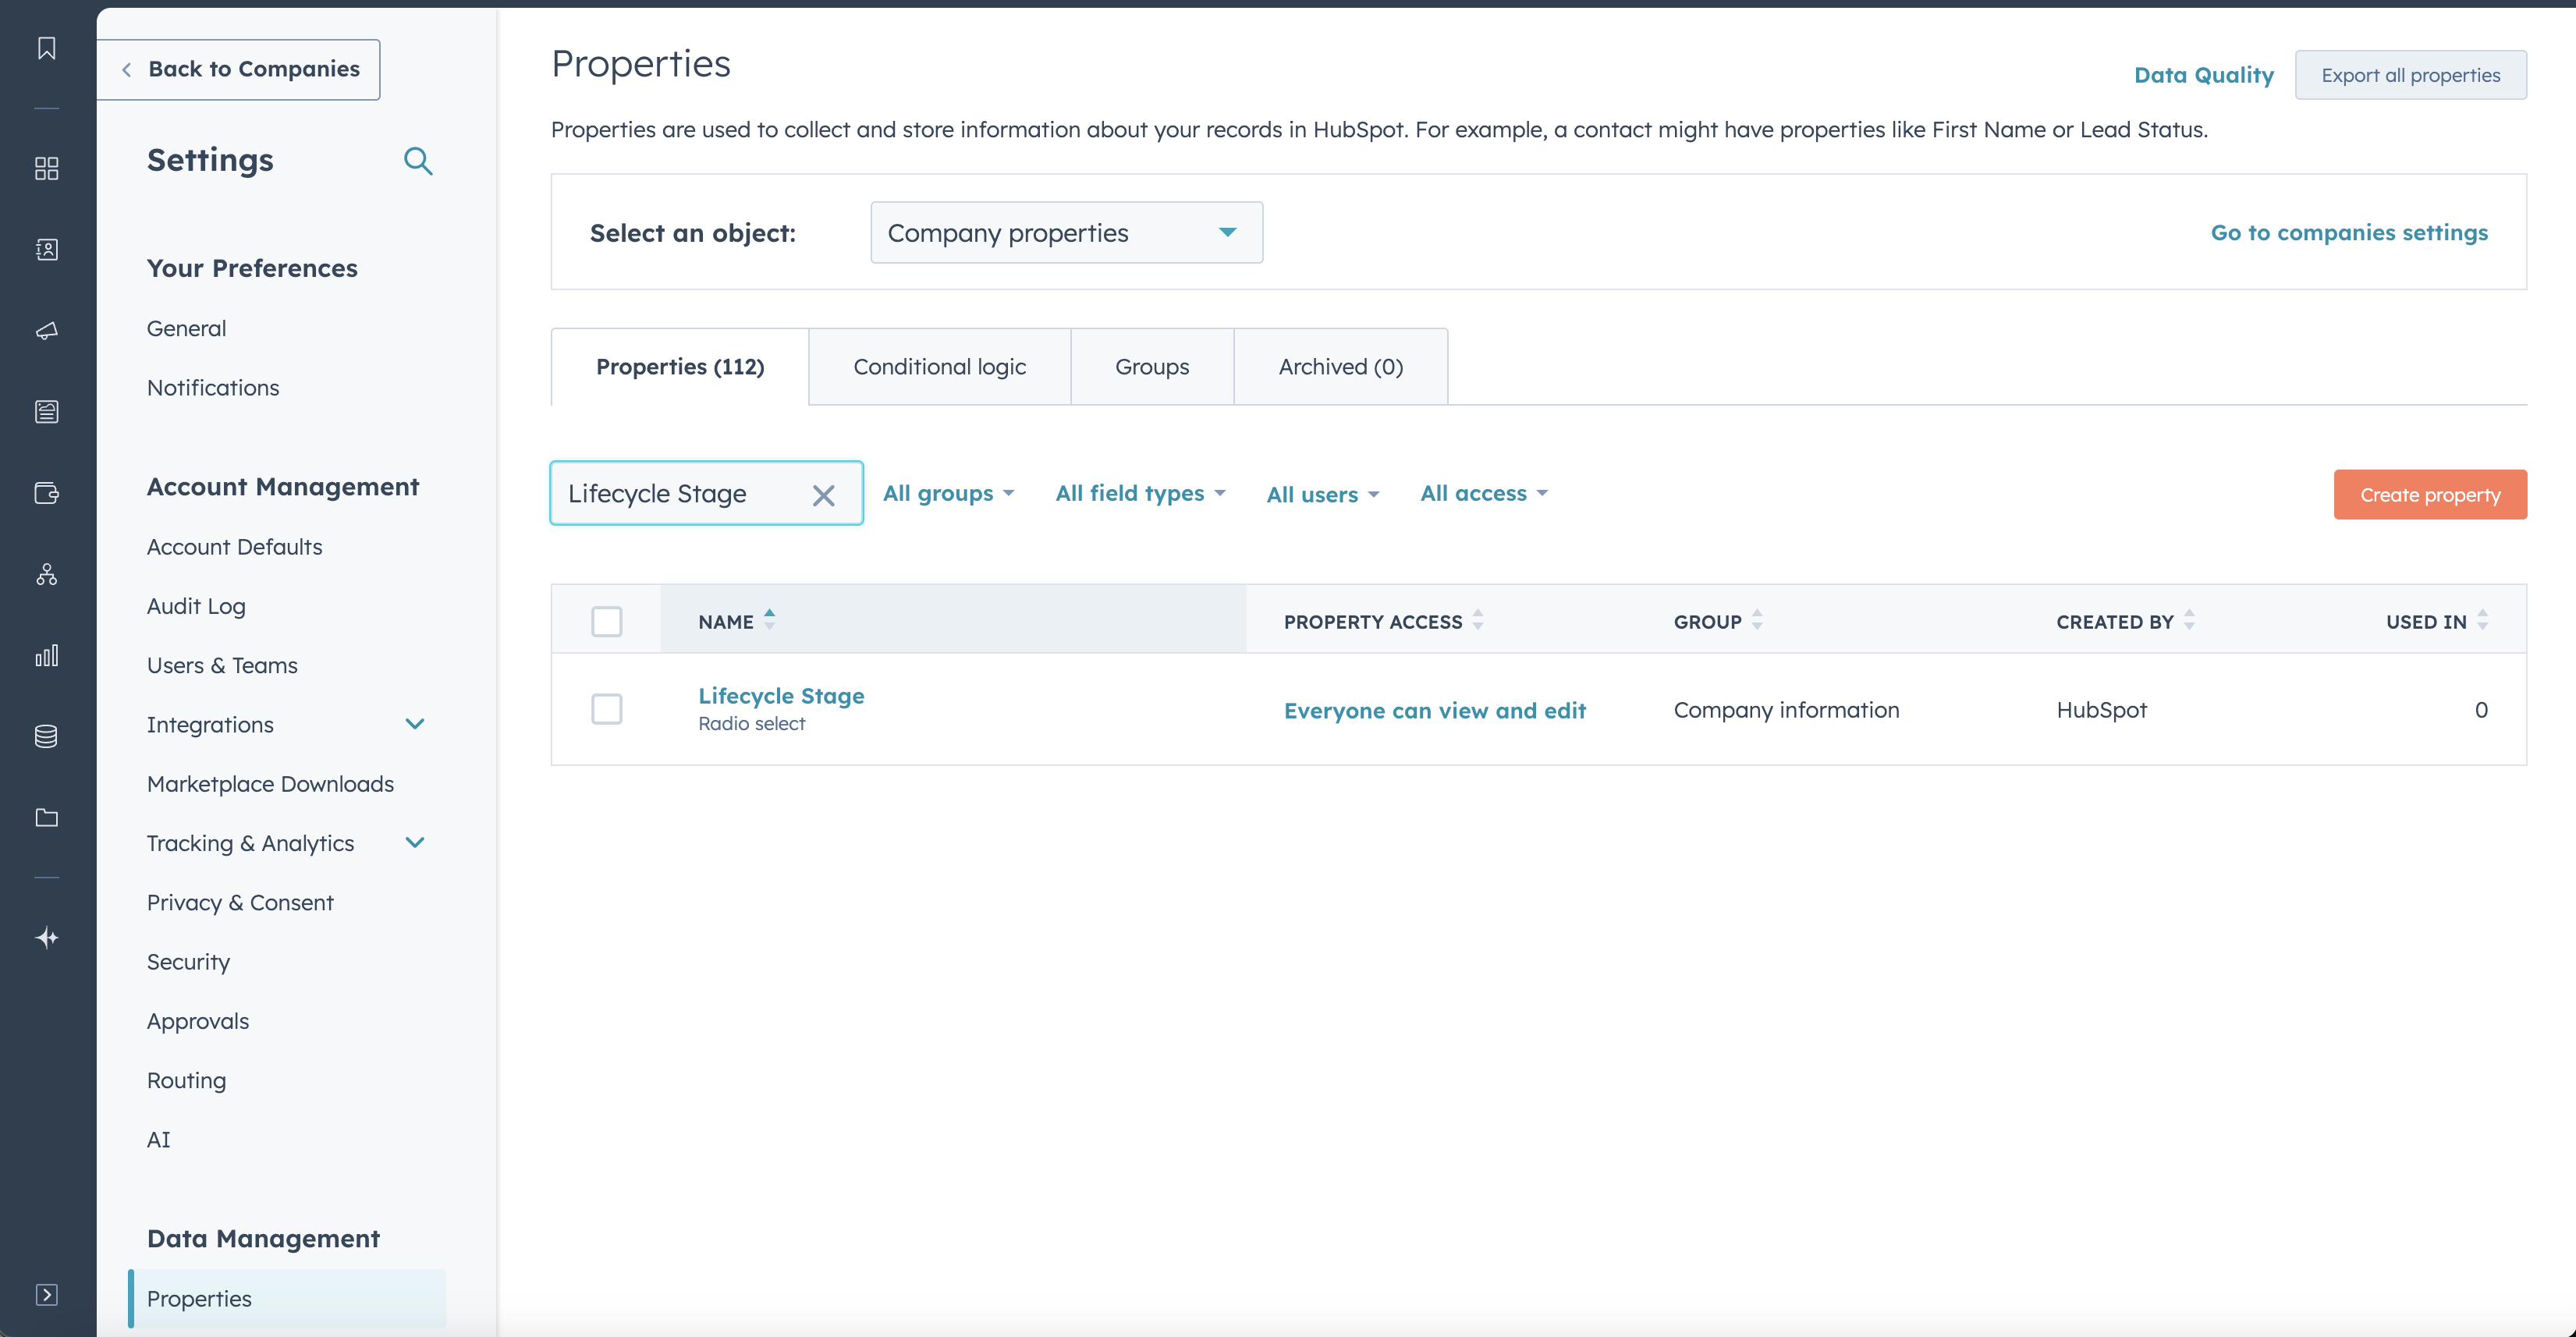Click the Breeze AI sparkle icon

46,937
